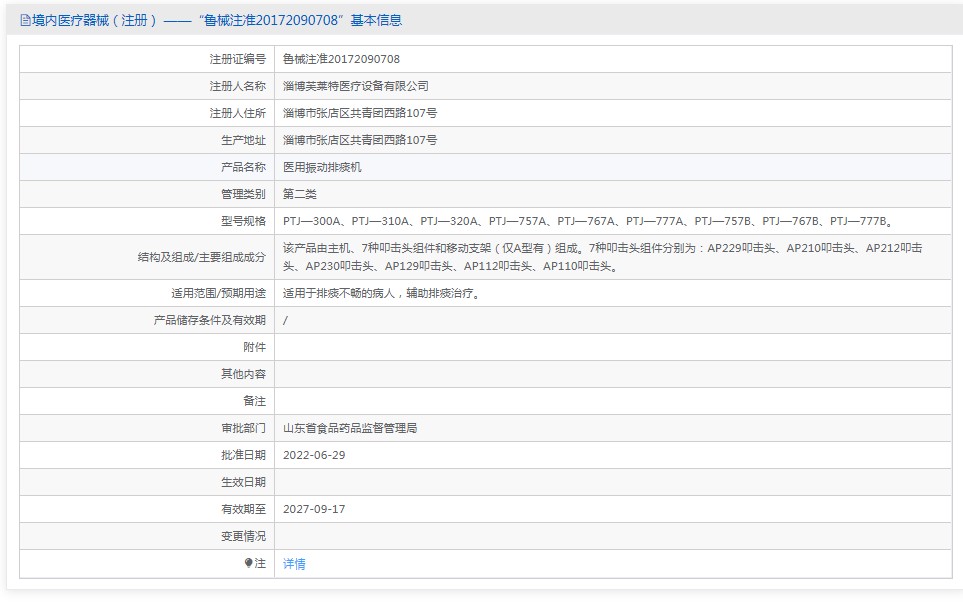Click the 生效日期 label
The image size is (963, 603).
(x=243, y=482)
